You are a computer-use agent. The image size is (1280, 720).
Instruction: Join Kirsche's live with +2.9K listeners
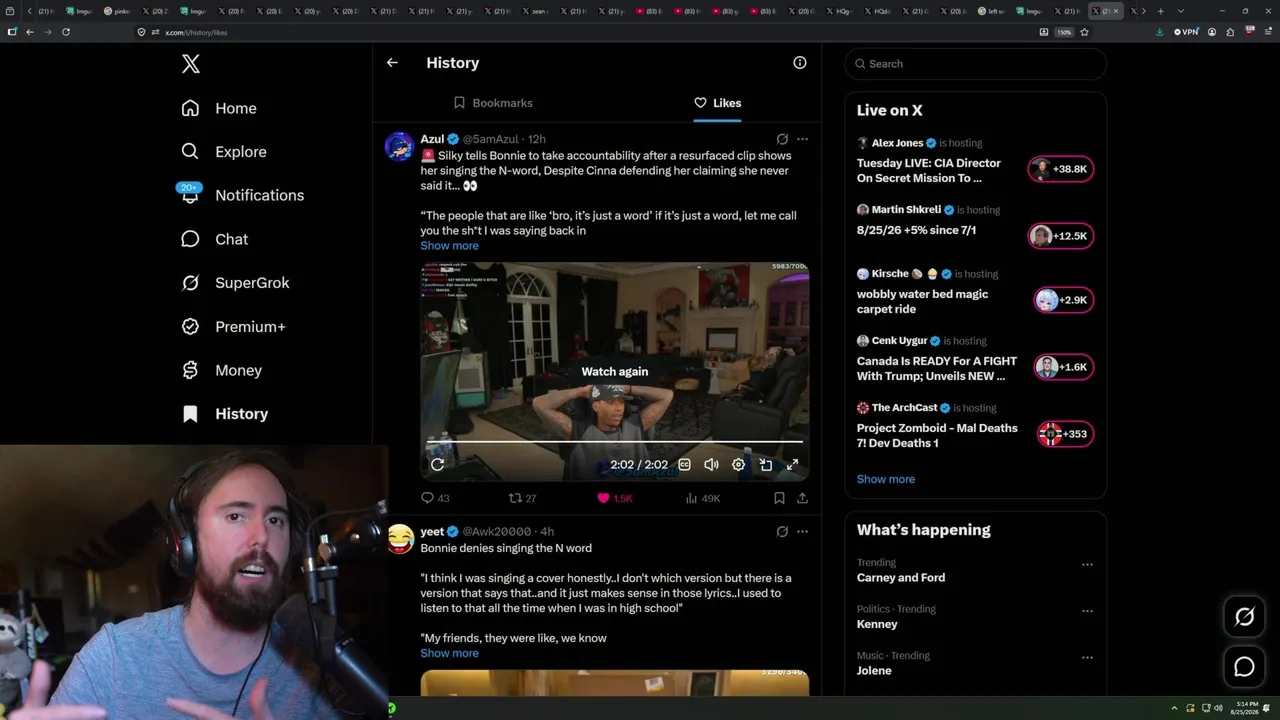click(x=1064, y=300)
